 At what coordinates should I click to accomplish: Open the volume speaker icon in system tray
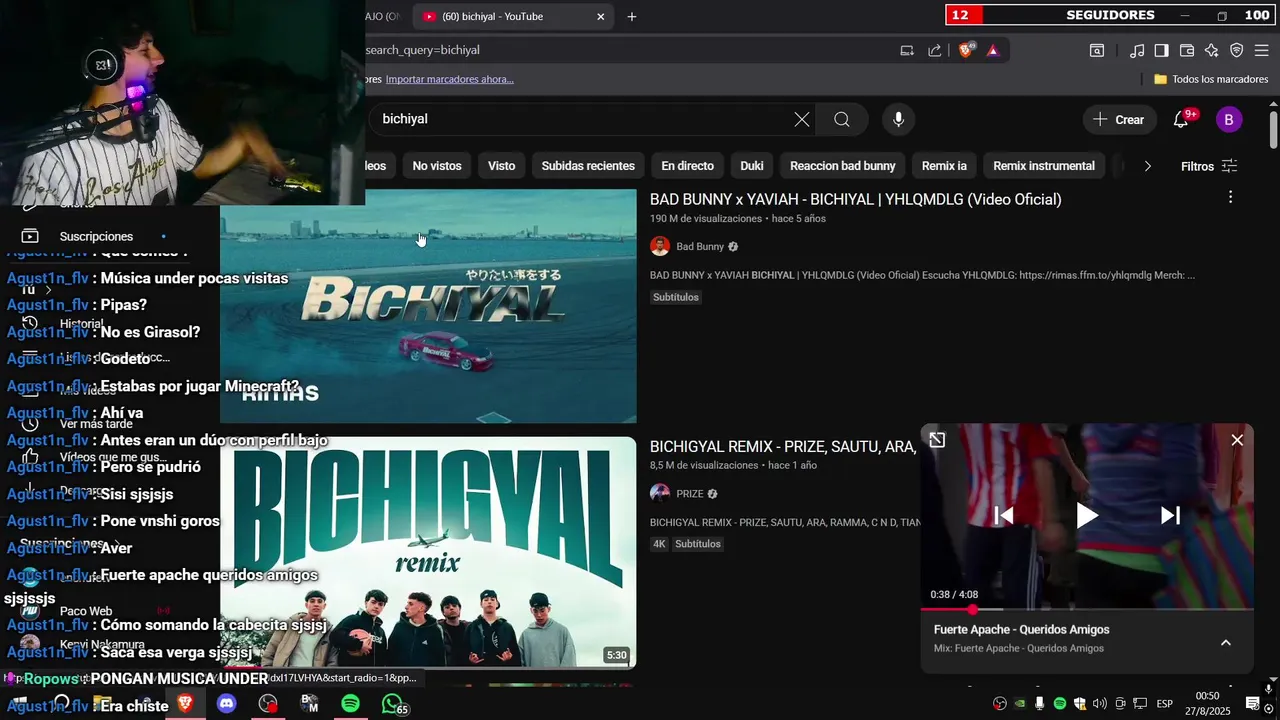click(x=1100, y=704)
